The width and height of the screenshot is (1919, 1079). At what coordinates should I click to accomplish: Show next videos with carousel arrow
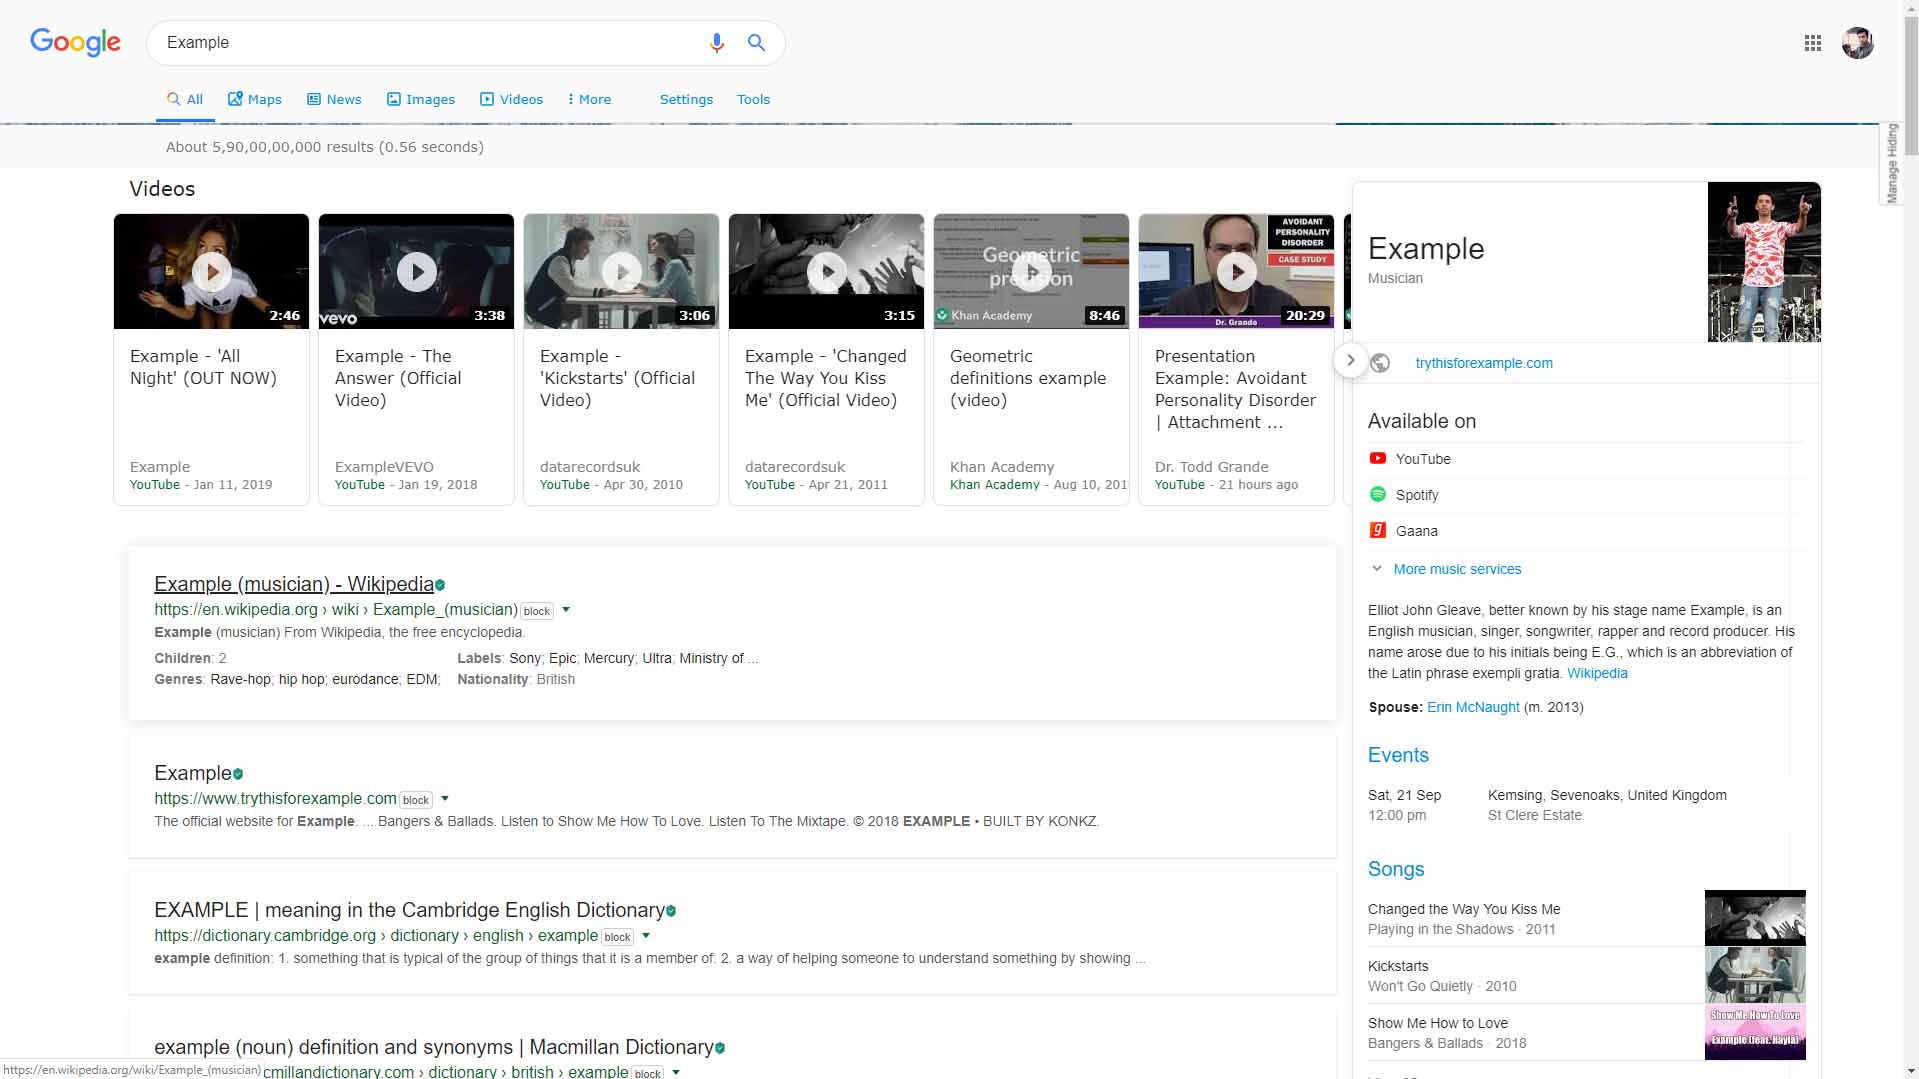tap(1350, 360)
